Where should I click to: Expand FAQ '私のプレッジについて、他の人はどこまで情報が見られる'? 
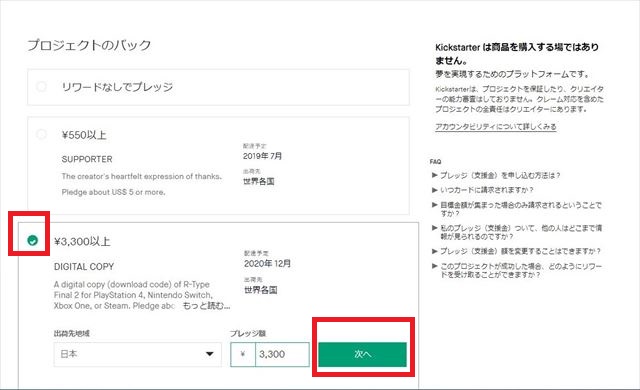coord(517,232)
